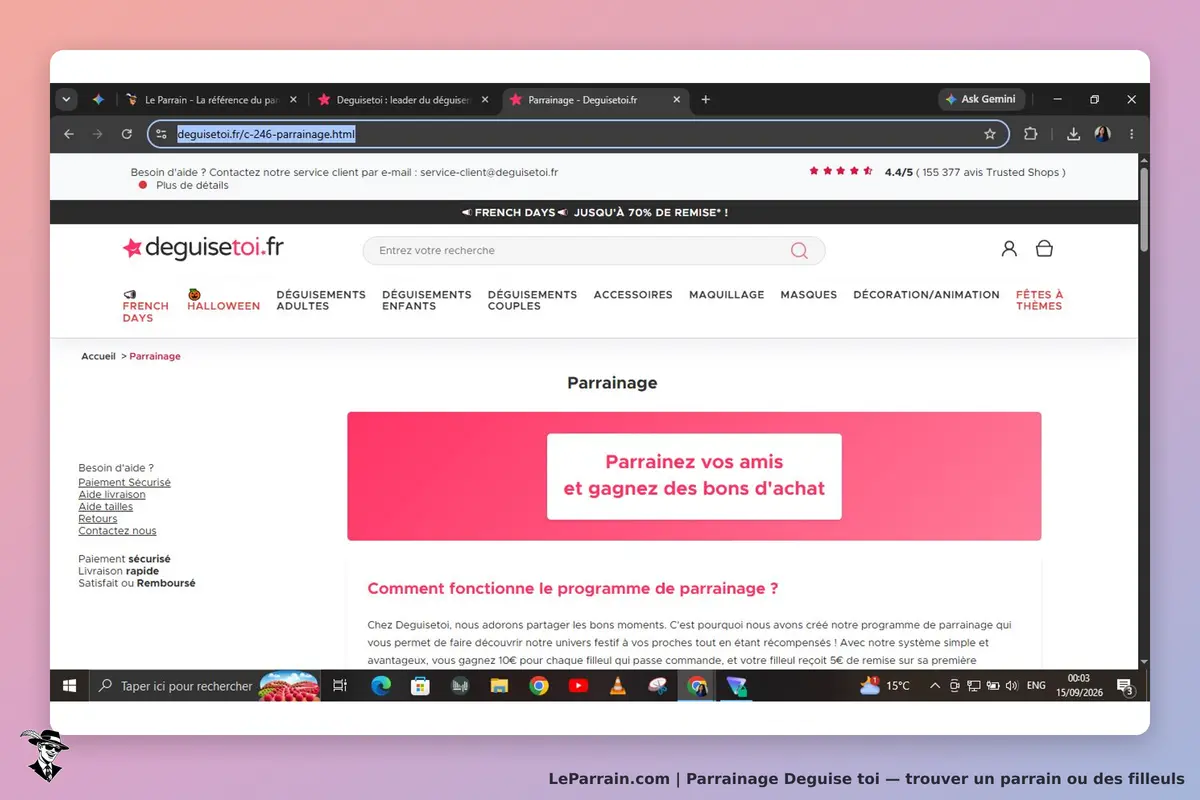Open the Décoration/Animation menu
Viewport: 1200px width, 800px height.
pyautogui.click(x=926, y=295)
